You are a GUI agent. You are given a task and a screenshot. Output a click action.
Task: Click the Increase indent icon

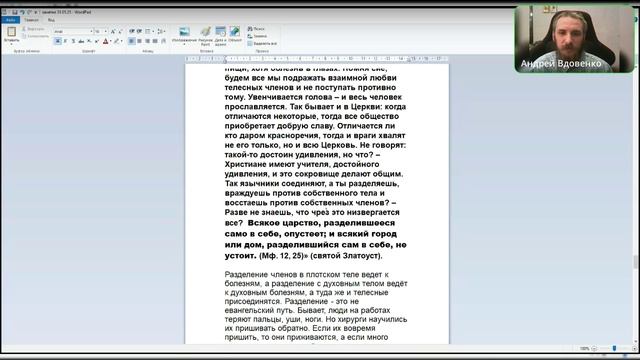(x=140, y=31)
